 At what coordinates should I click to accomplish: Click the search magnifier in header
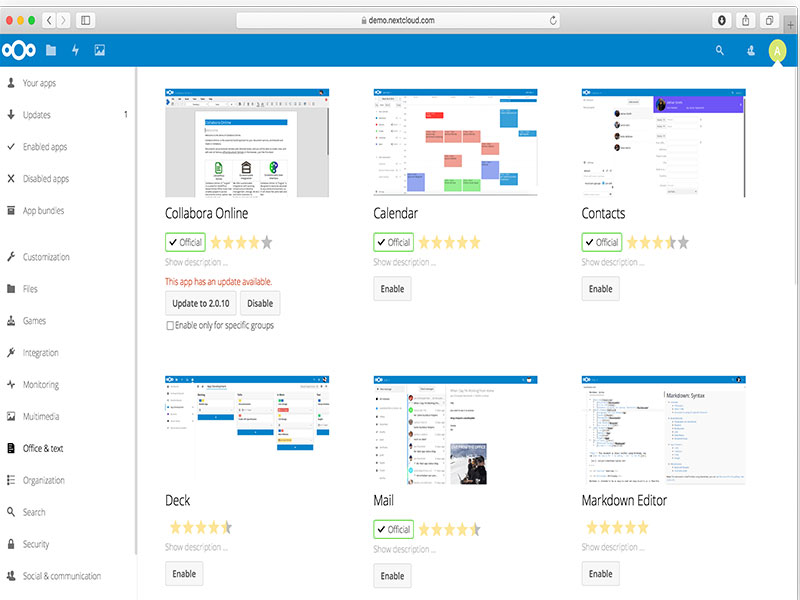[719, 50]
